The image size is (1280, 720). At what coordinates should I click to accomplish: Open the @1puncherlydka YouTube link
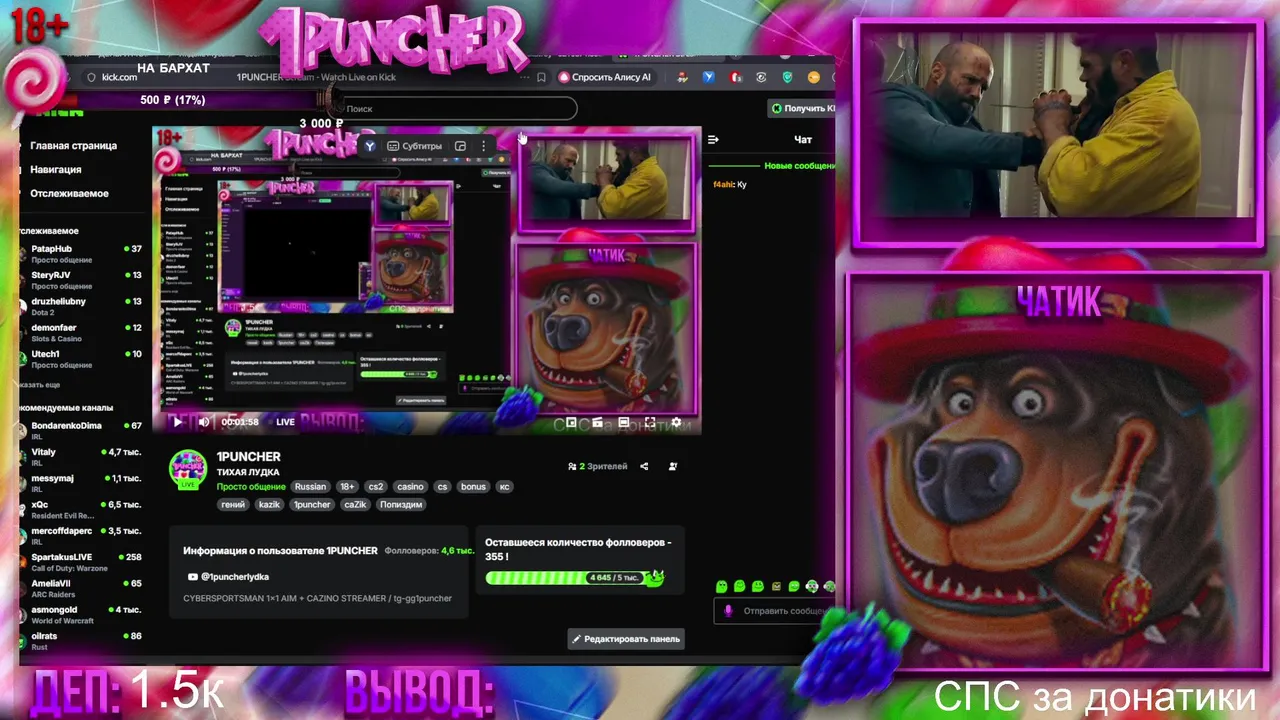pos(229,577)
